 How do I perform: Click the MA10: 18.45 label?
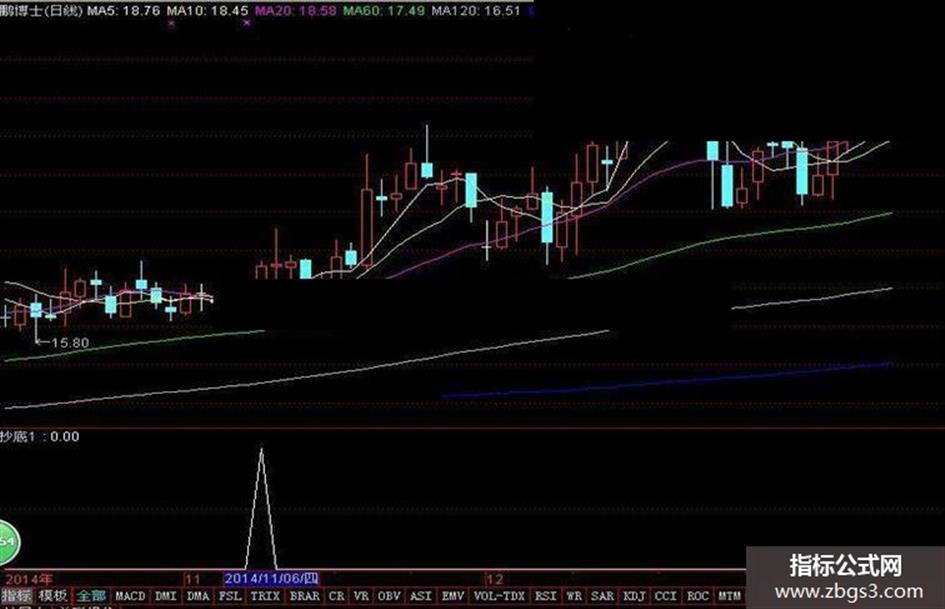[x=207, y=11]
